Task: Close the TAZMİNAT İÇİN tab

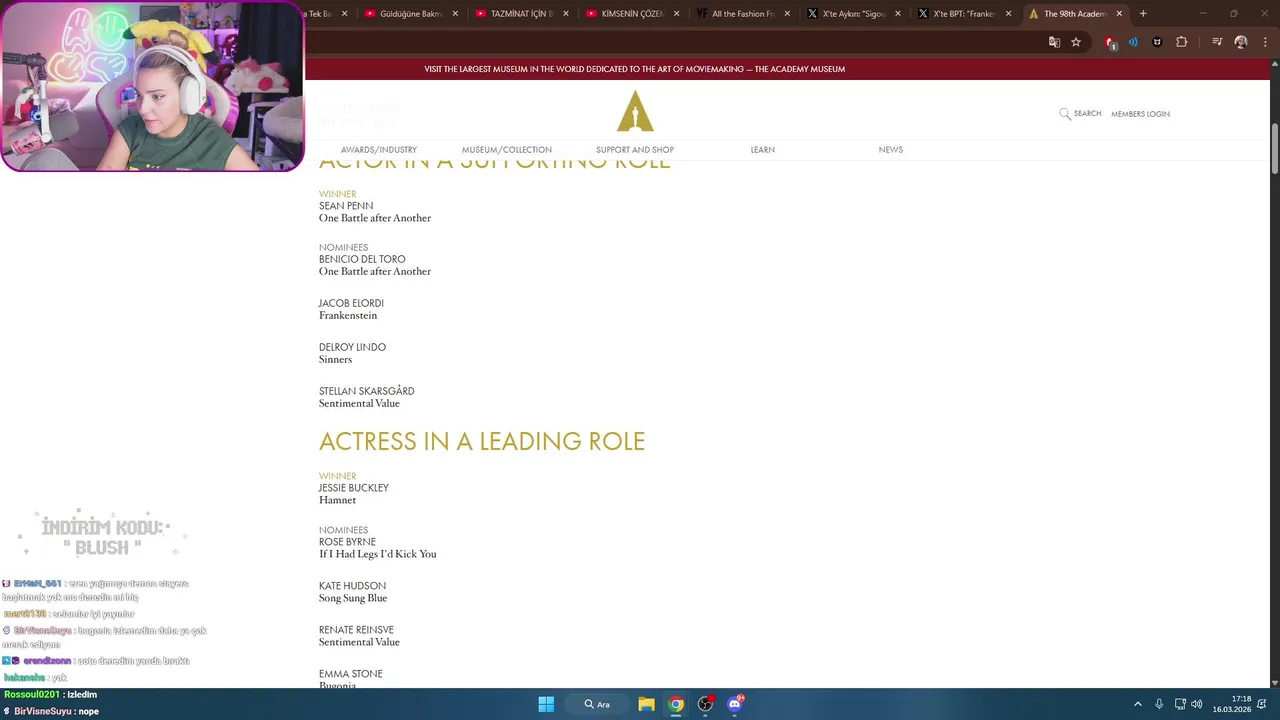Action: (566, 14)
